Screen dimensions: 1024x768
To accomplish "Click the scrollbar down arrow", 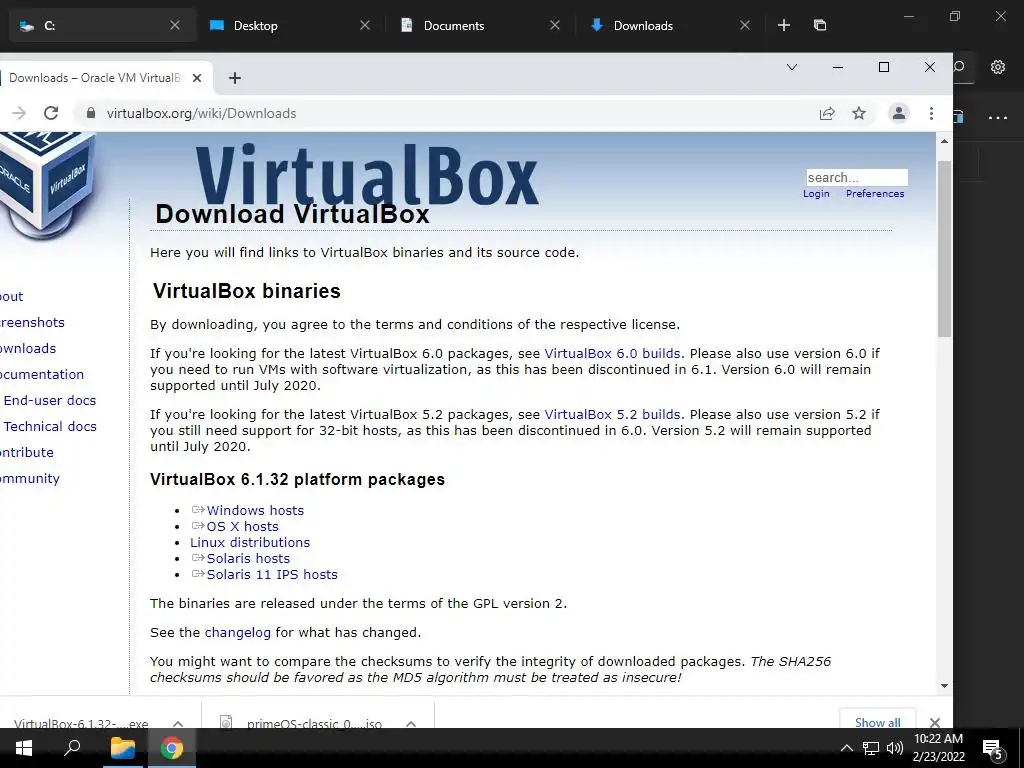I will pos(944,686).
